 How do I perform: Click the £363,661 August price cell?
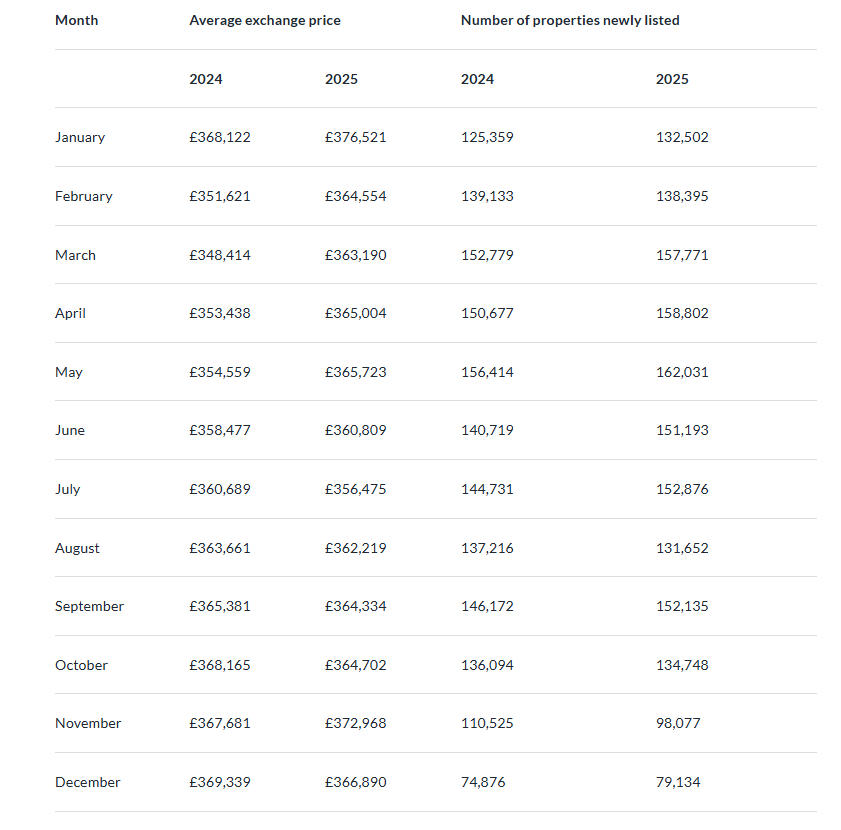[x=220, y=548]
